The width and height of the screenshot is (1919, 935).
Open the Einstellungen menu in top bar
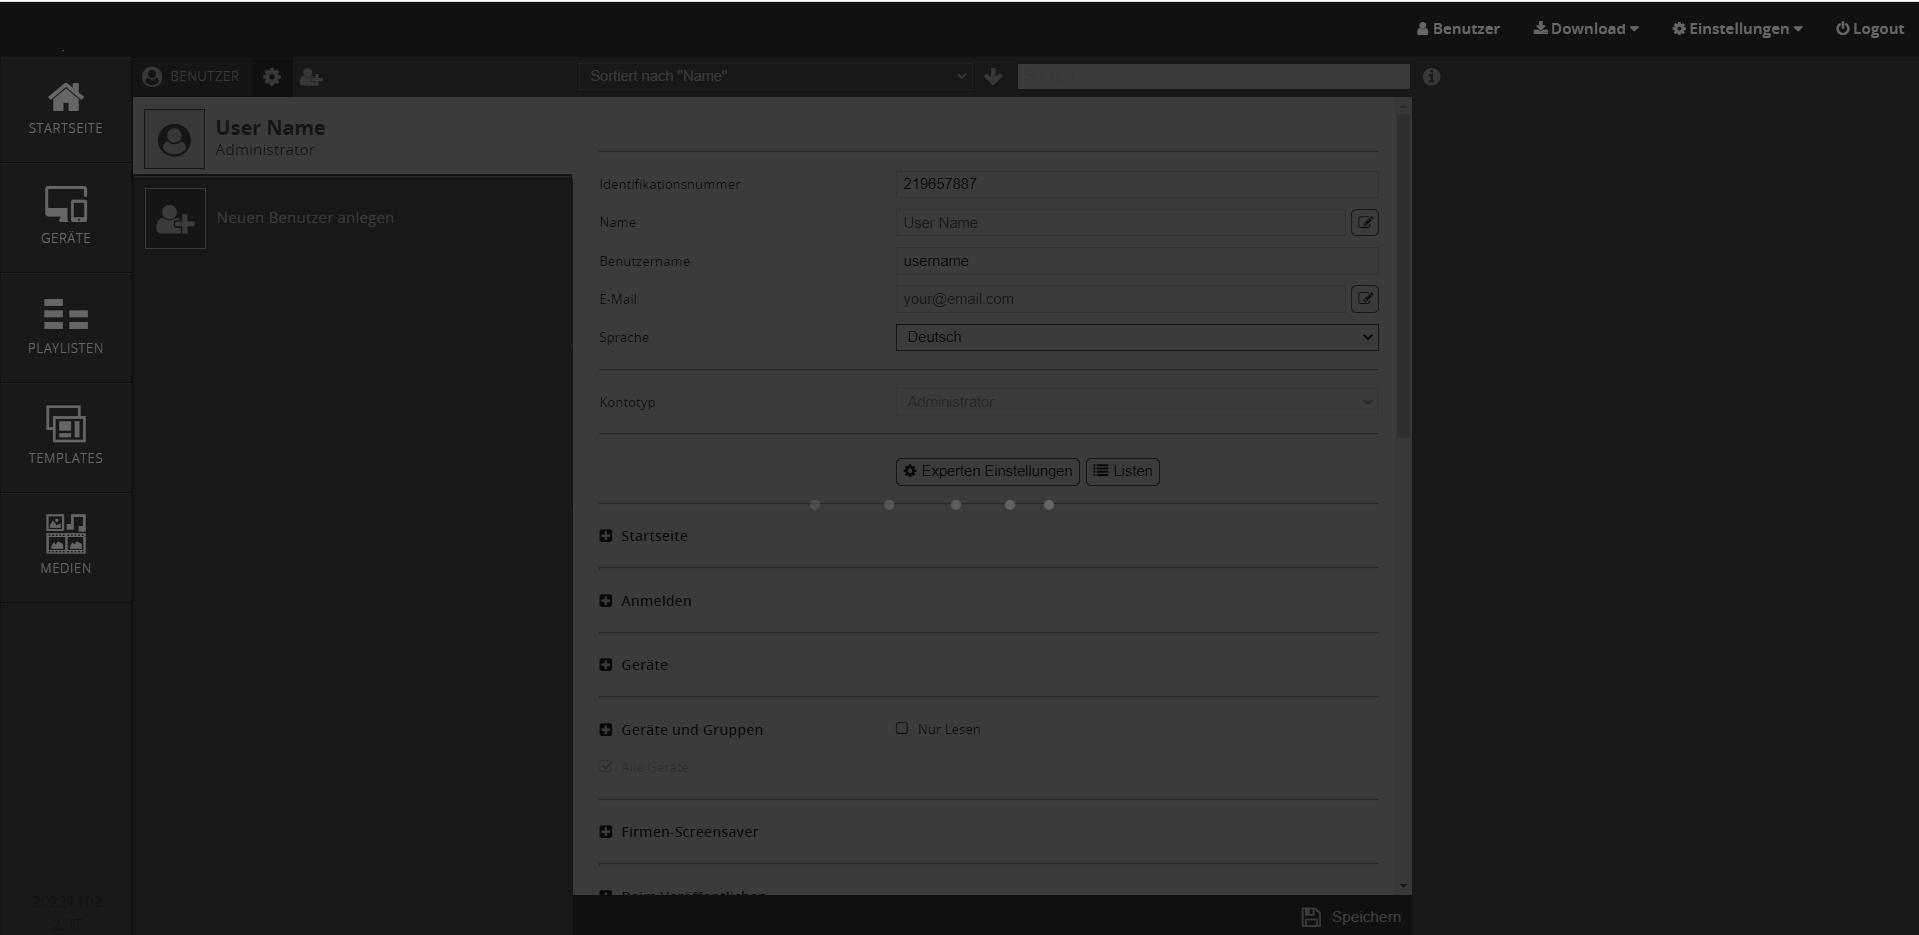[x=1737, y=29]
